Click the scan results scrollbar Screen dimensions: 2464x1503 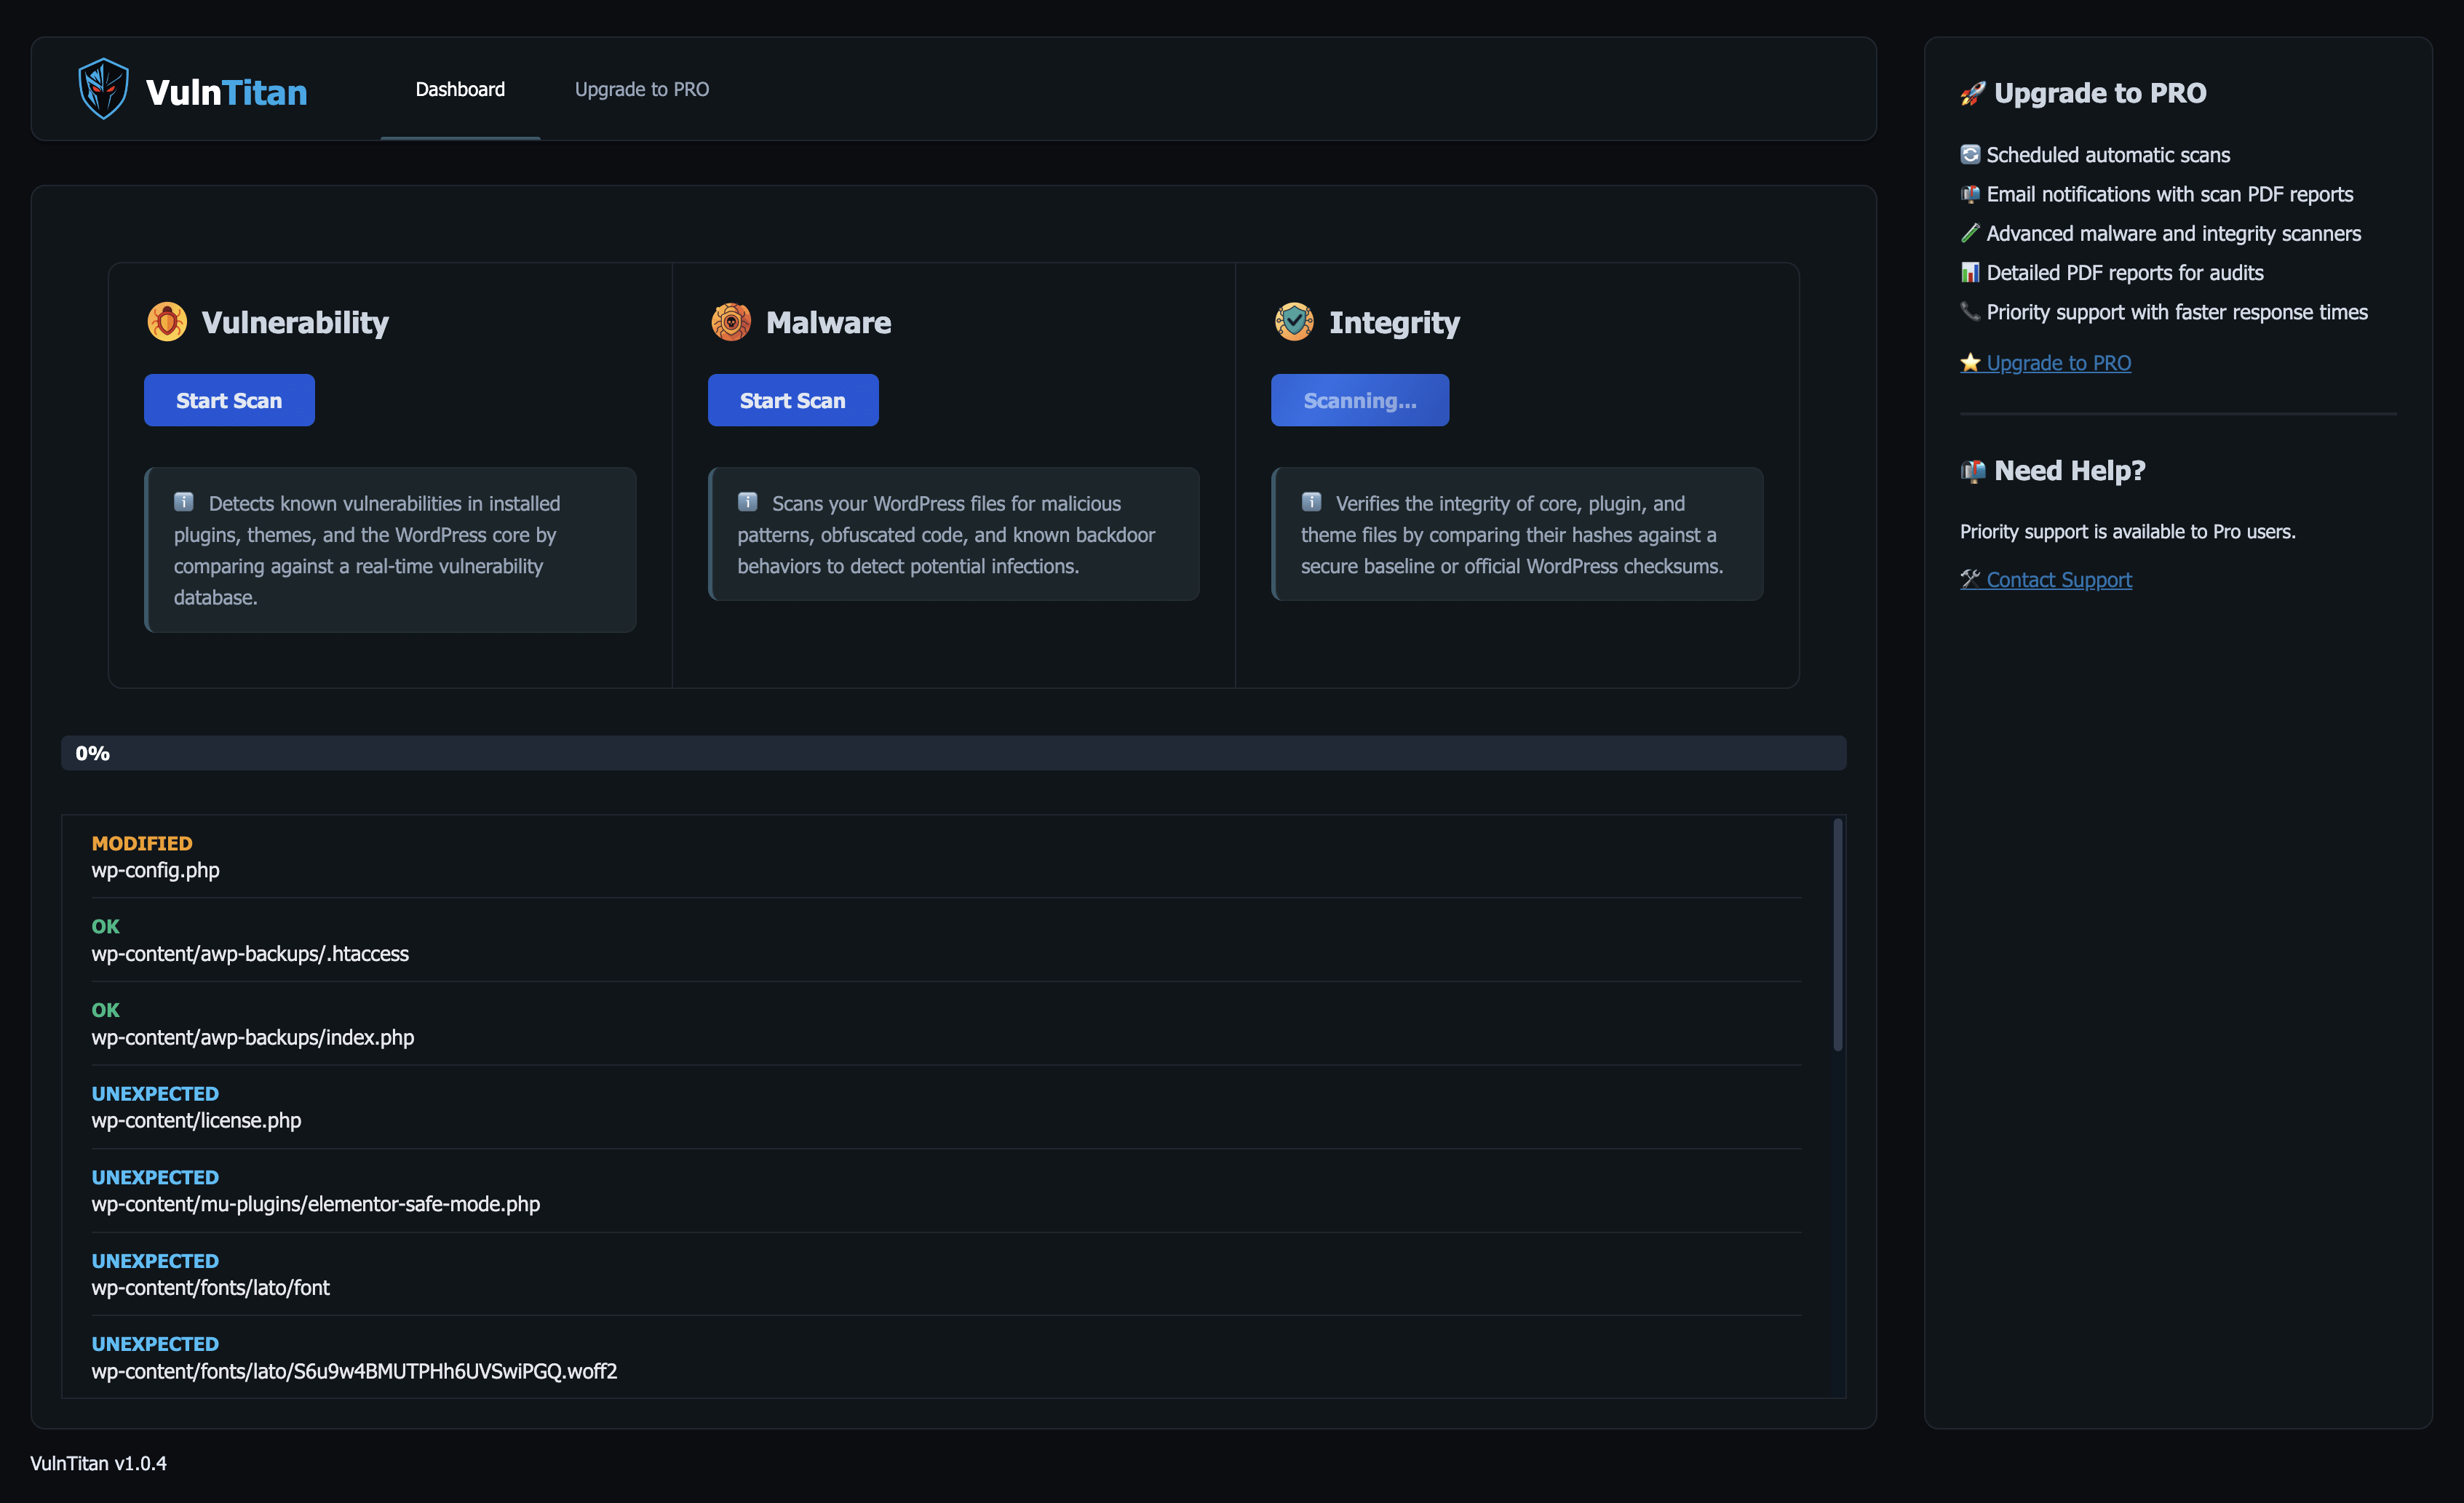tap(1838, 935)
